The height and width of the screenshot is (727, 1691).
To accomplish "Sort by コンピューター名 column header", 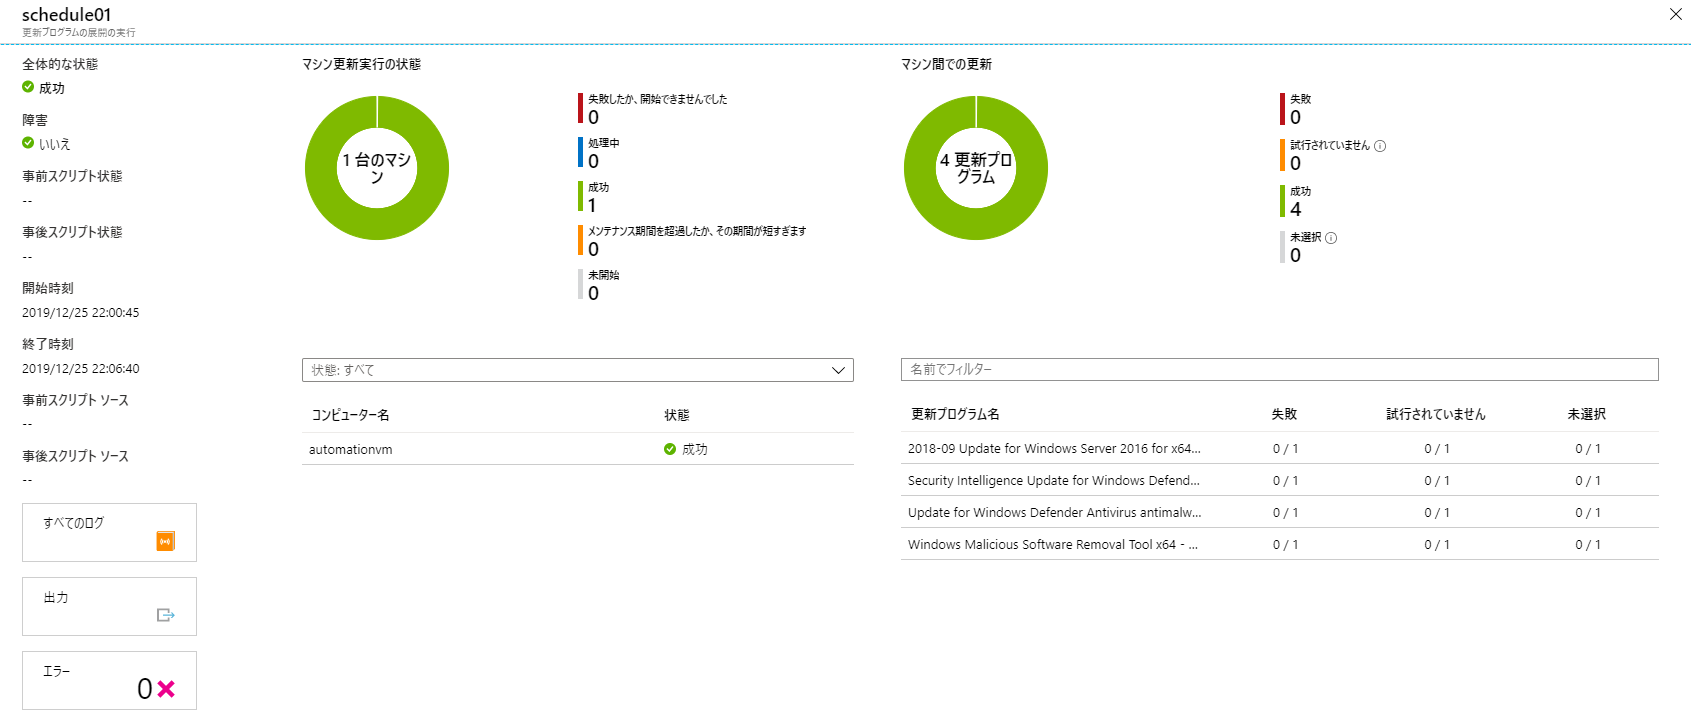I will click(x=351, y=415).
